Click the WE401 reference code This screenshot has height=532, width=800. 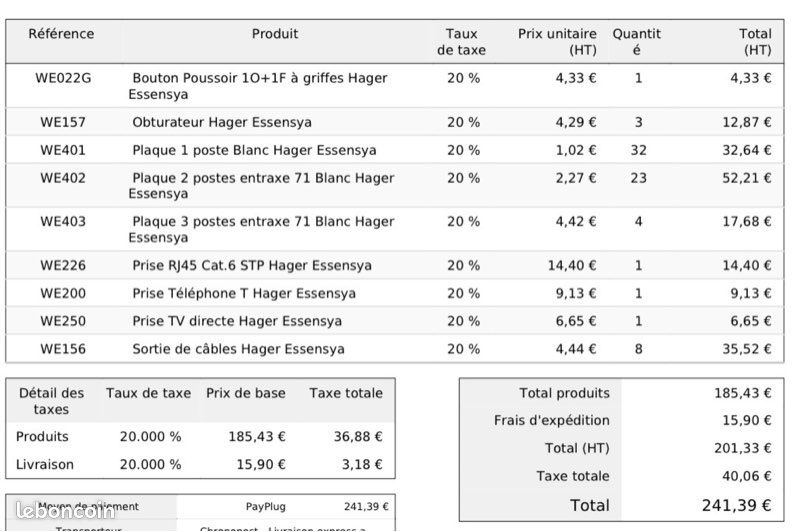pos(63,150)
